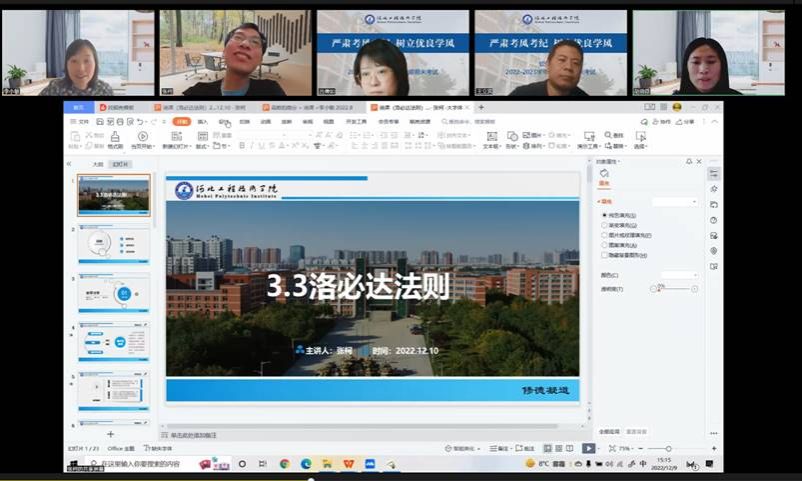This screenshot has width=802, height=481.
Task: Expand the color (颜色) dropdown
Action: coord(680,274)
